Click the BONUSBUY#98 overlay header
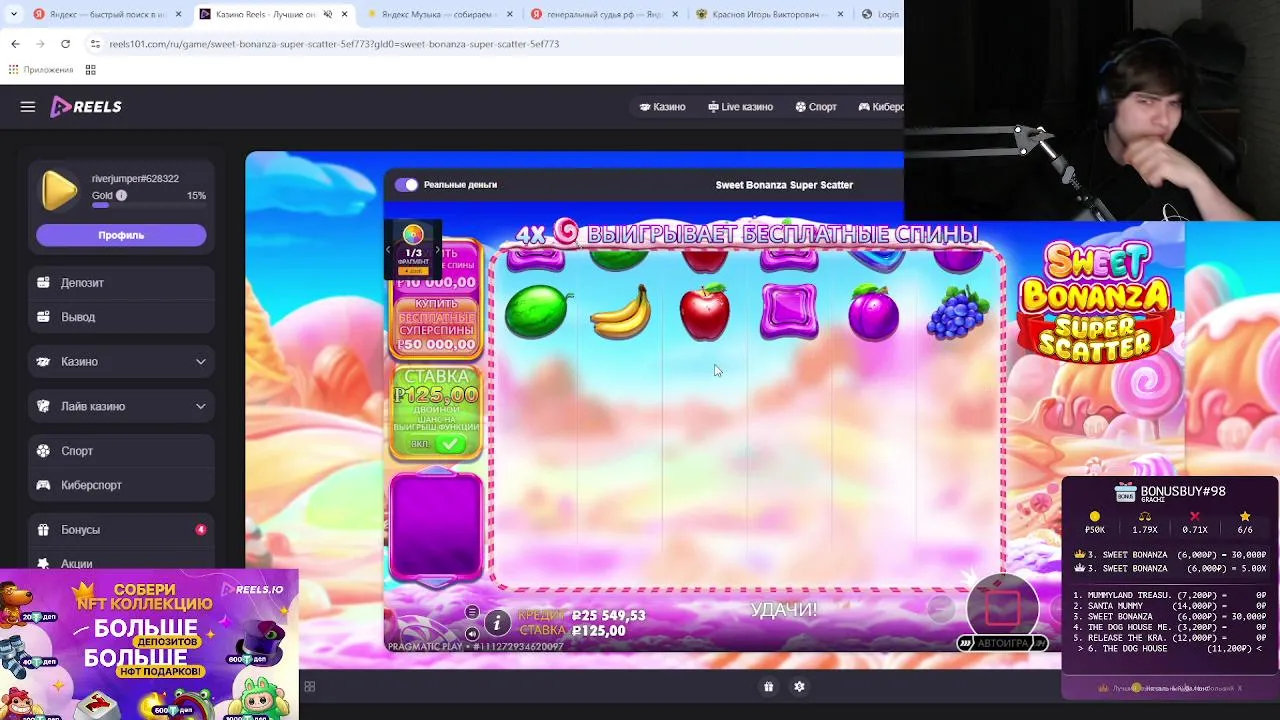Image resolution: width=1280 pixels, height=720 pixels. point(1170,492)
